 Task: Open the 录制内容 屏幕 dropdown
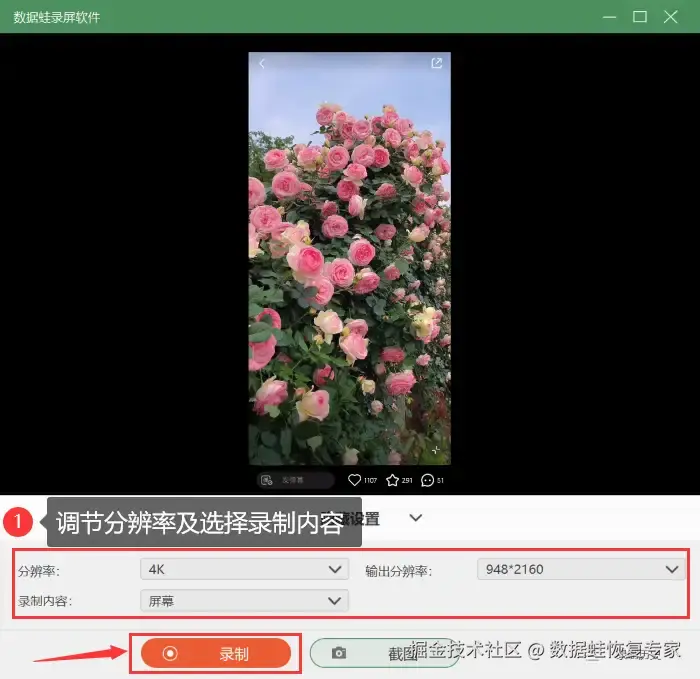[244, 601]
